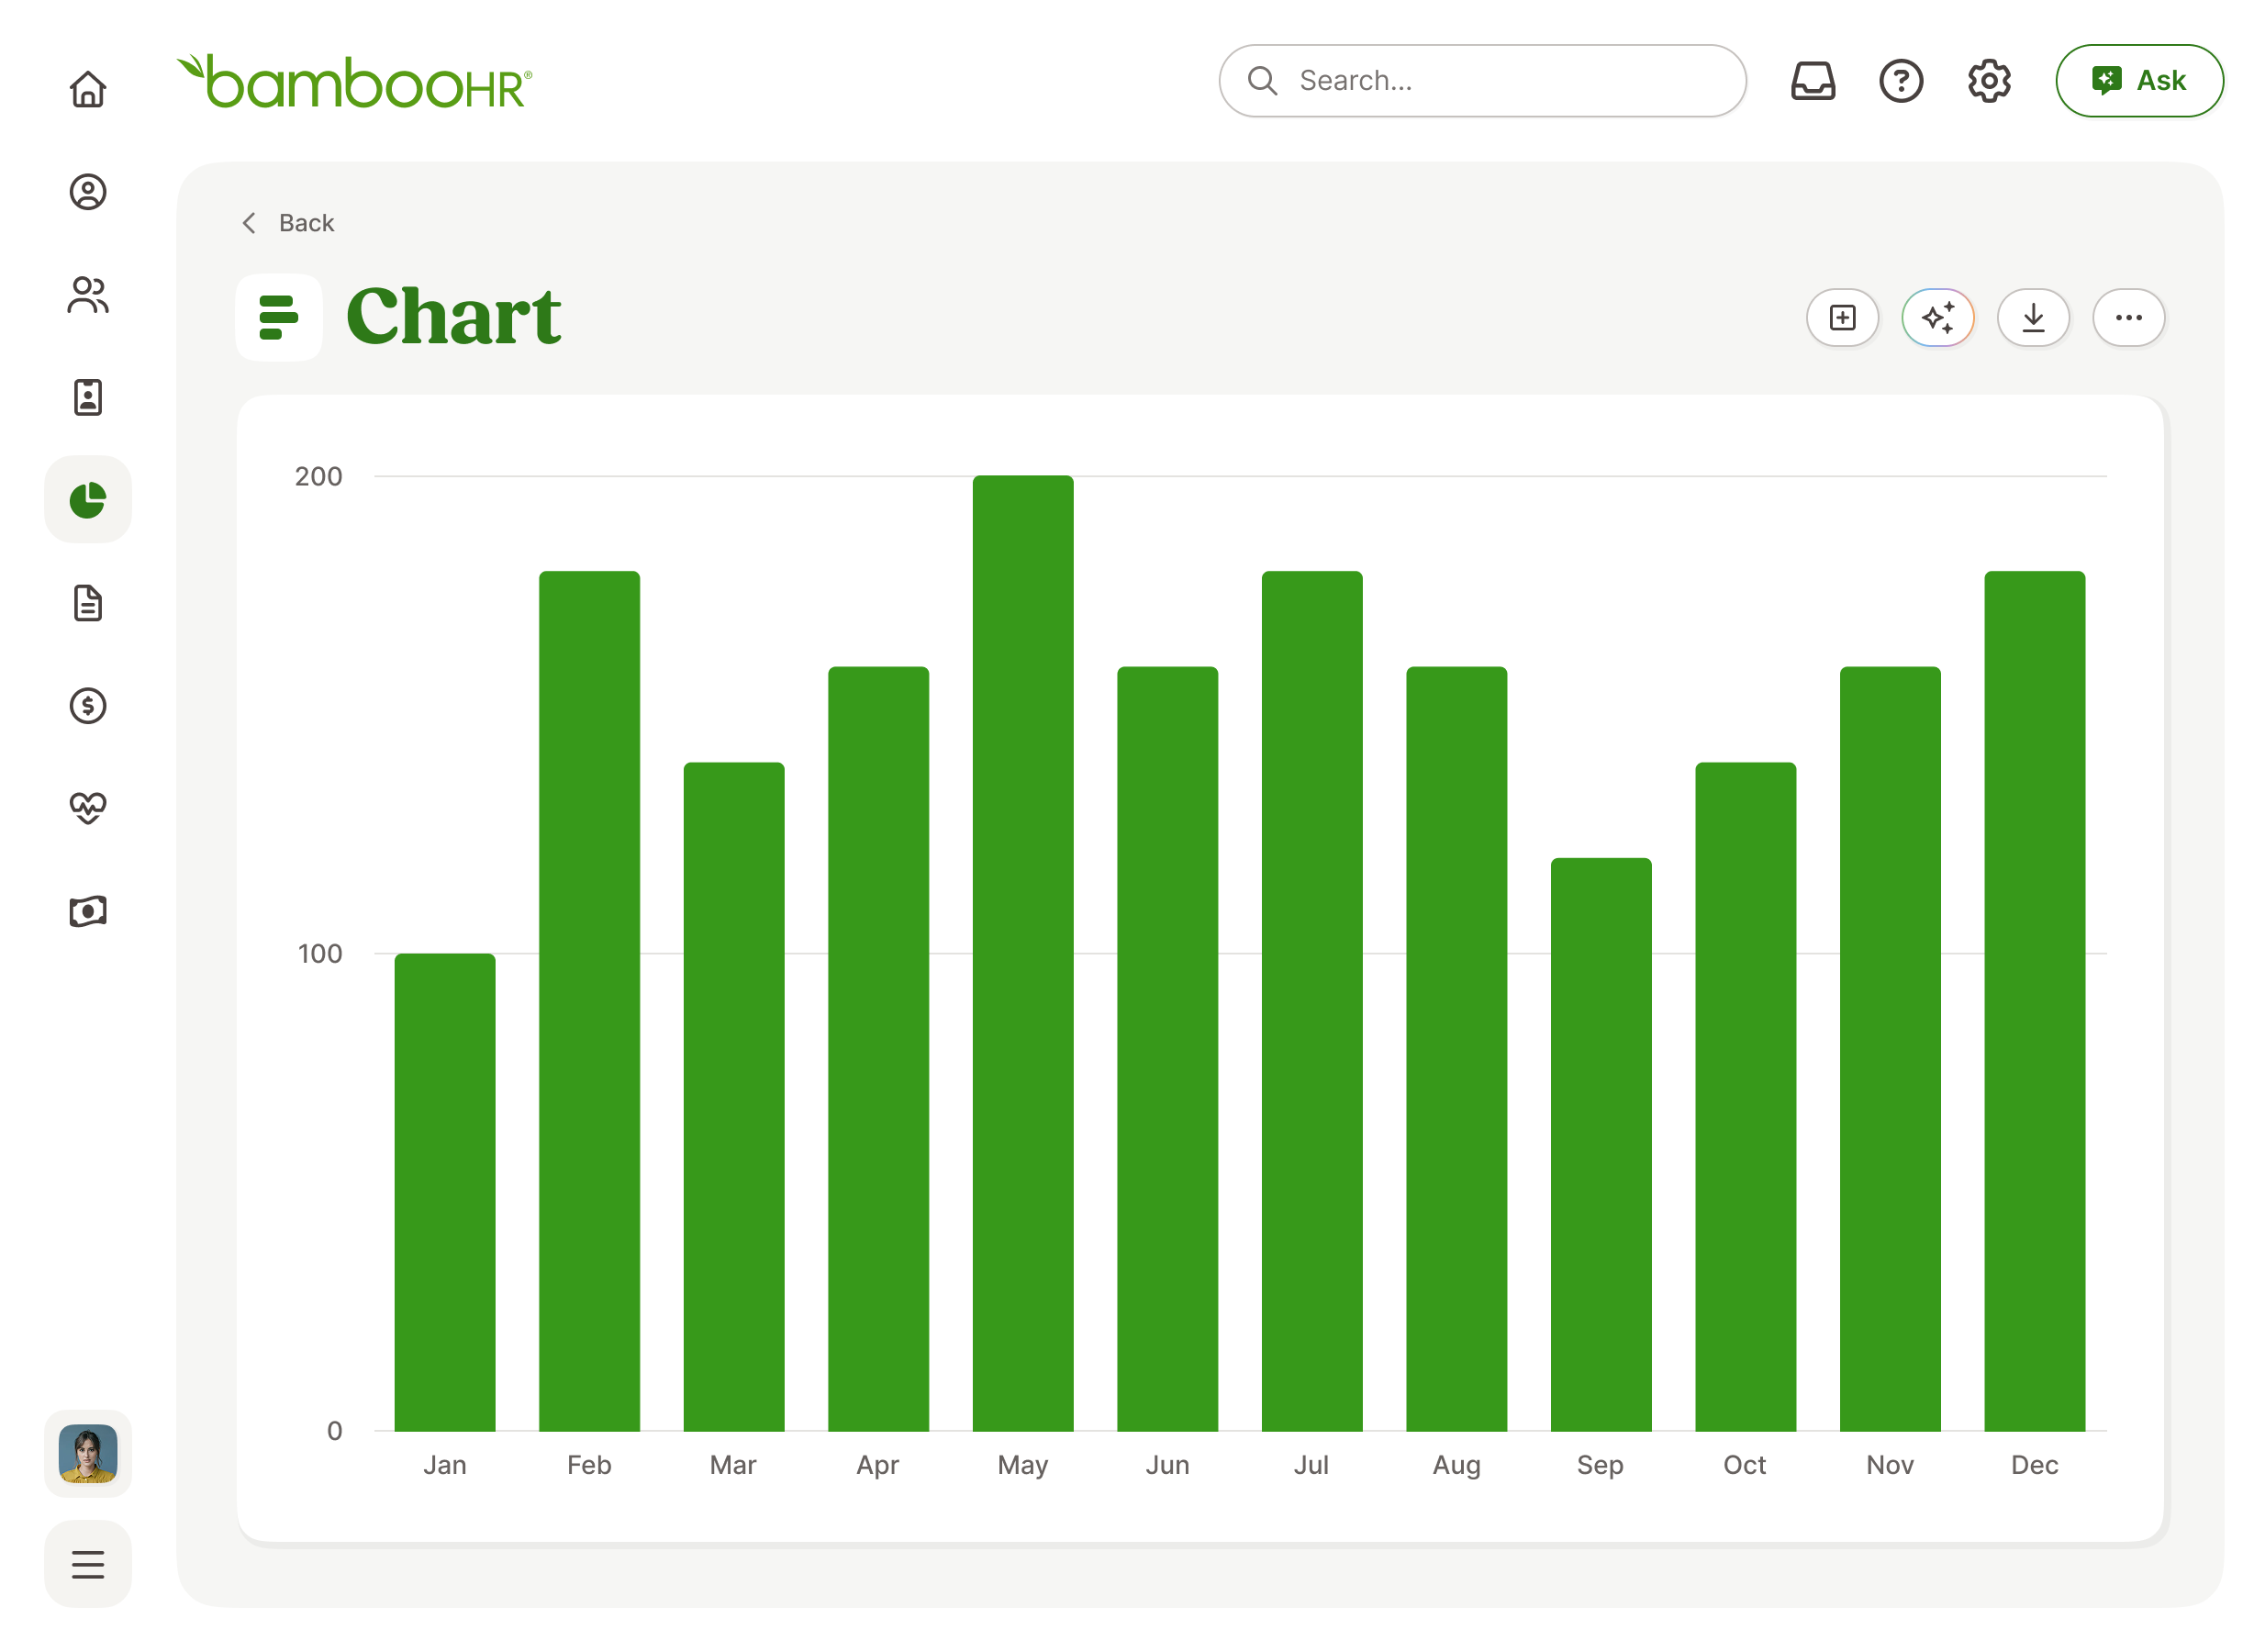Image resolution: width=2254 pixels, height=1652 pixels.
Task: Click the '200' y-axis value
Action: (x=319, y=477)
